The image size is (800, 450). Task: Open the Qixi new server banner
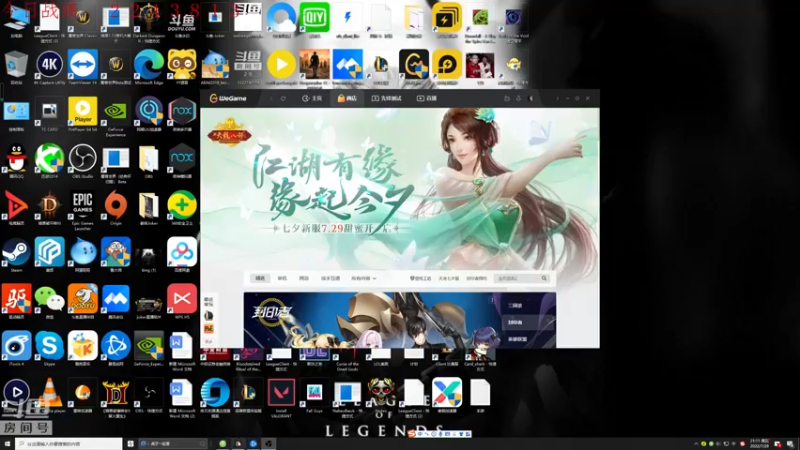point(399,186)
